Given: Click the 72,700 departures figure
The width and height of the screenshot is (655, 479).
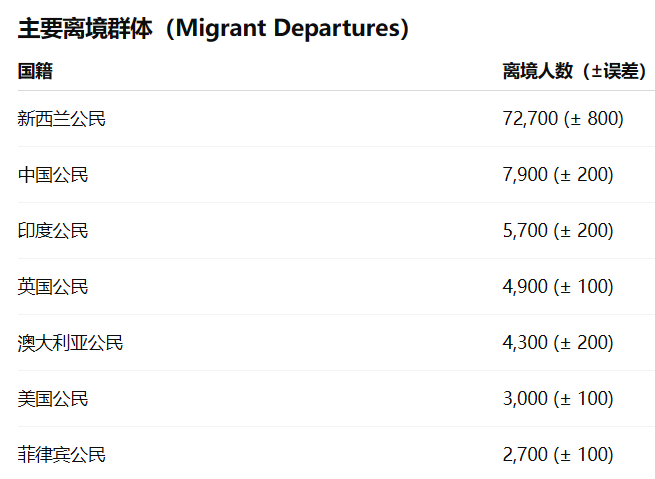Looking at the screenshot, I should tap(530, 119).
